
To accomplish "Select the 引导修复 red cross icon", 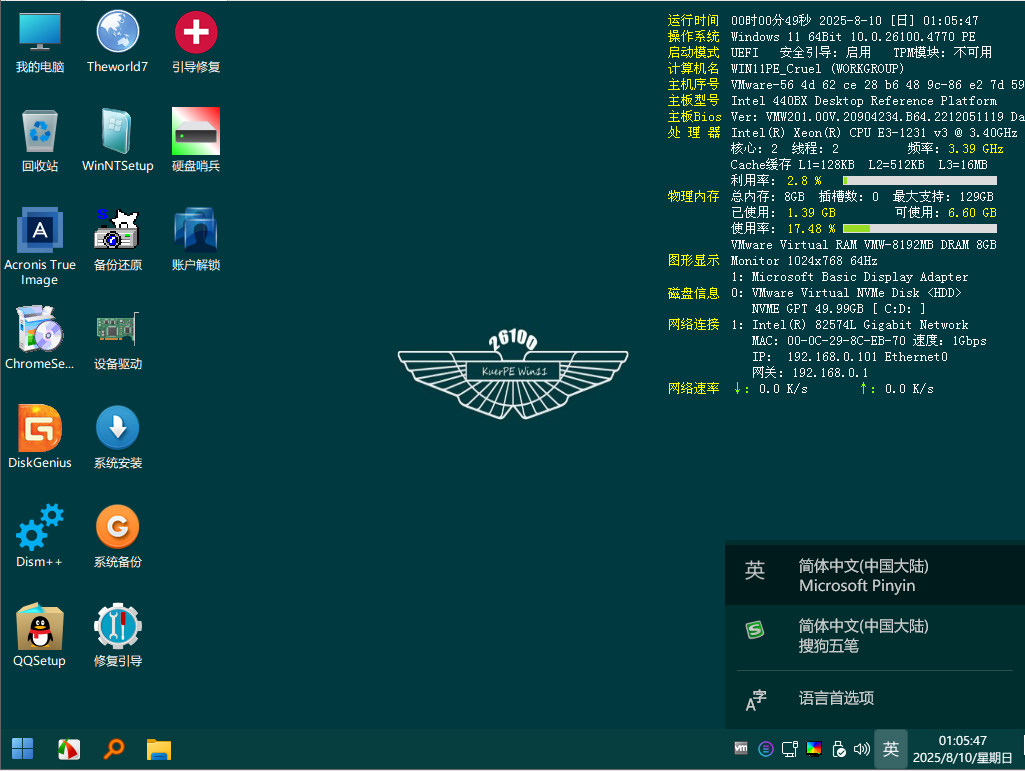I will tap(196, 42).
